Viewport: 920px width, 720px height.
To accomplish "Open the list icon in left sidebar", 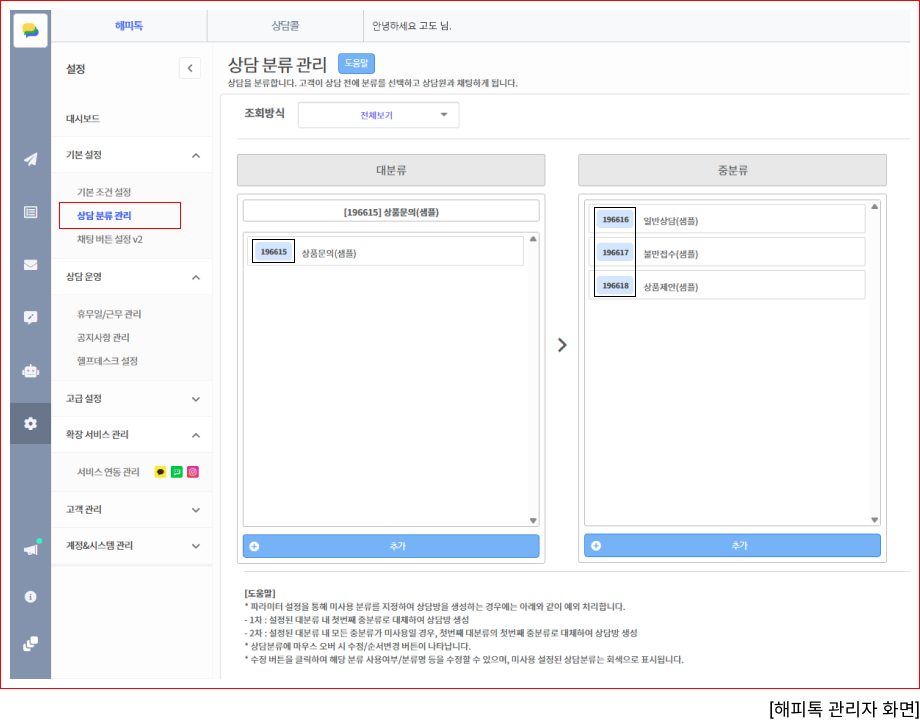I will coord(31,212).
